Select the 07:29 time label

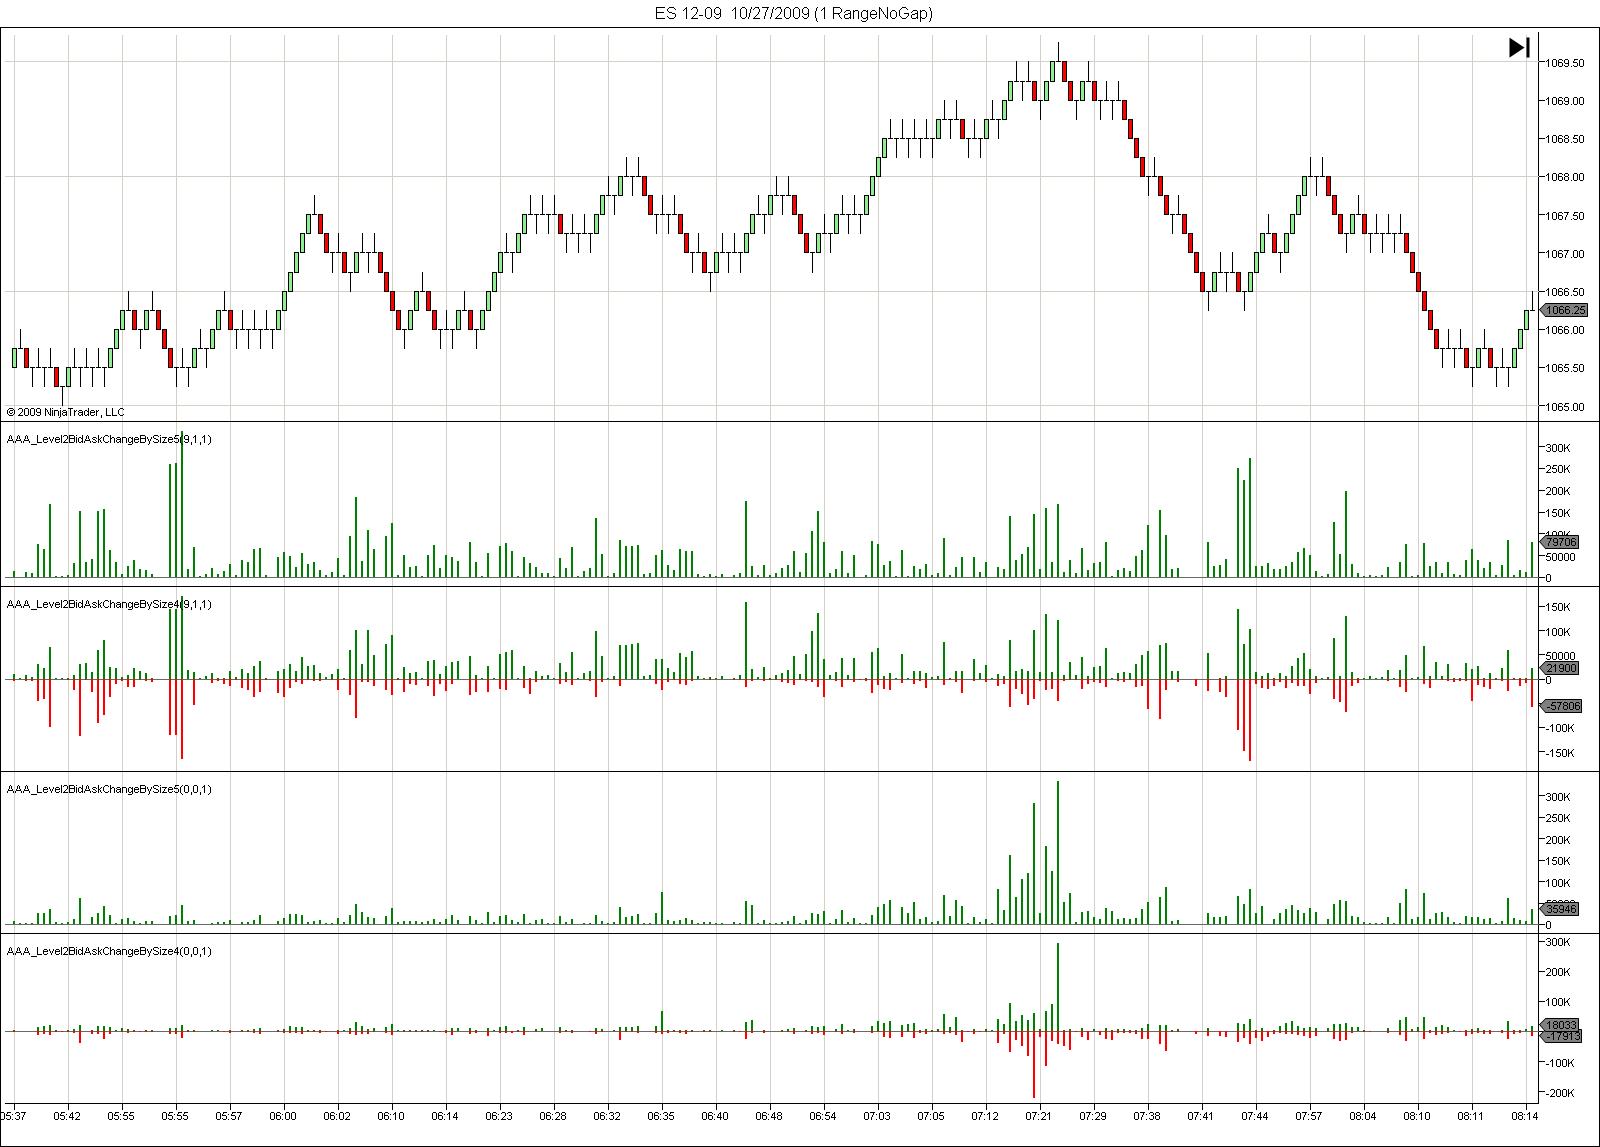(1093, 1116)
